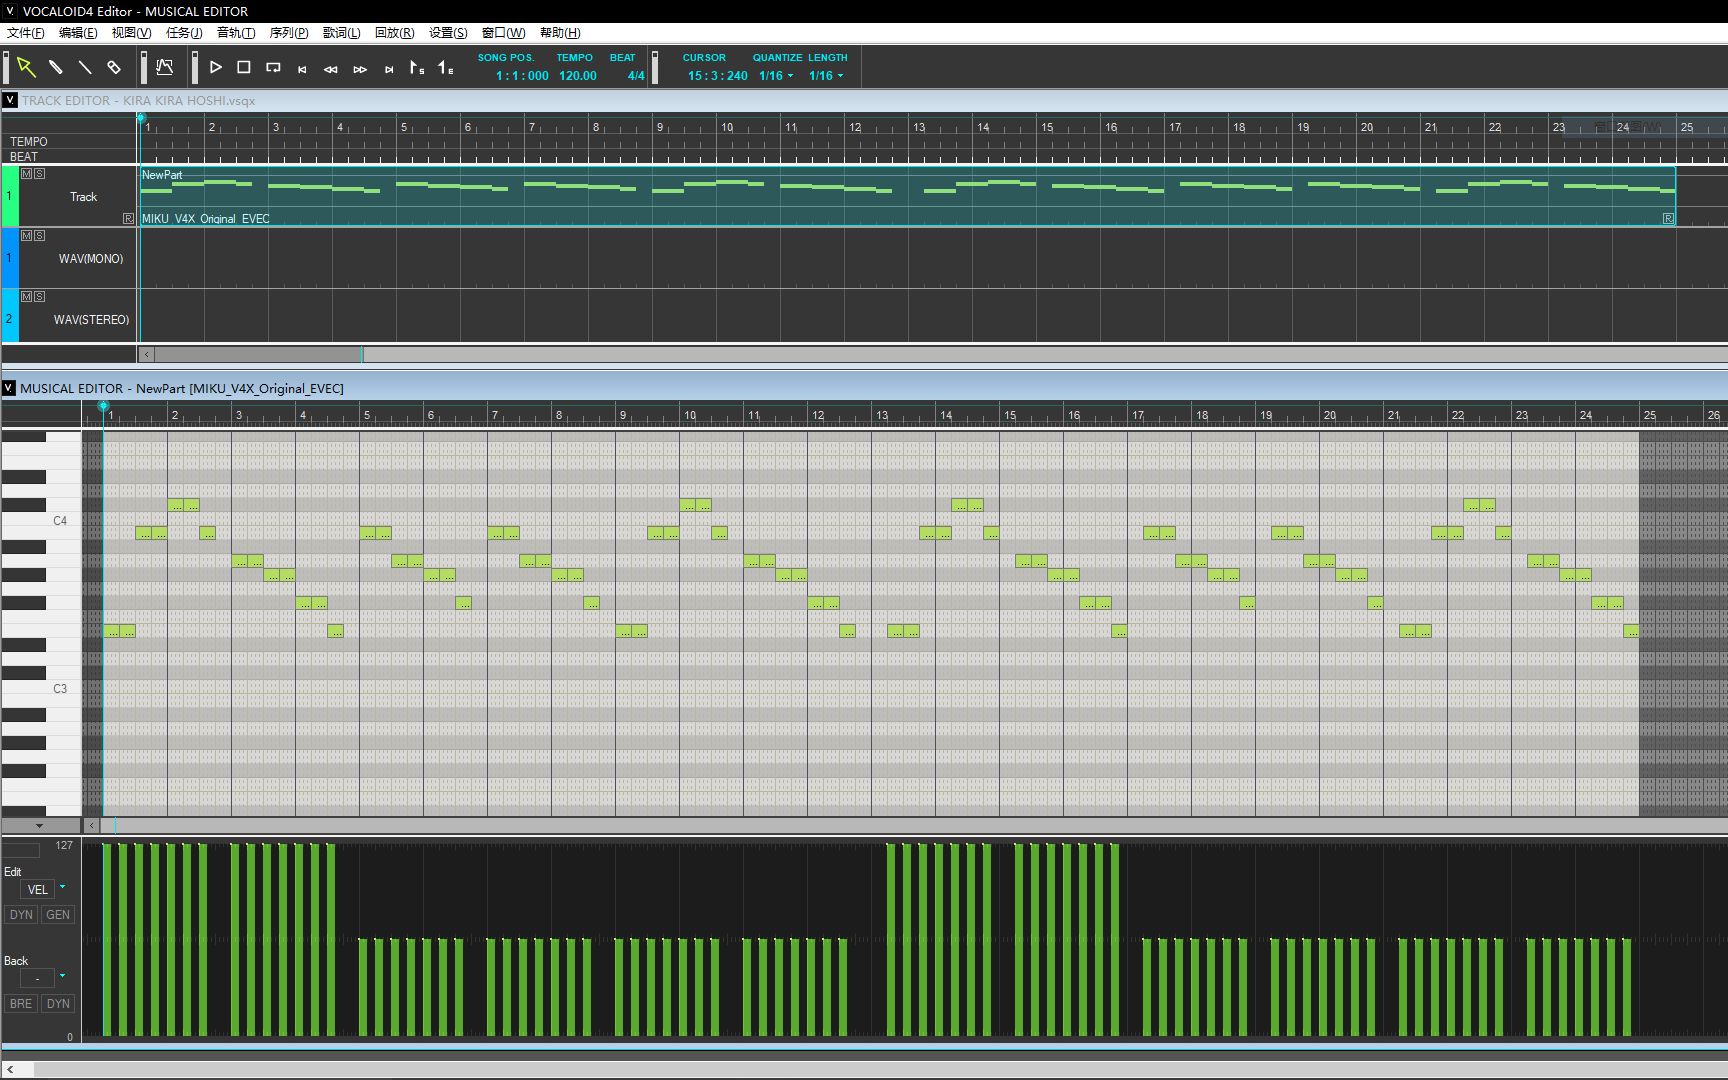1728x1080 pixels.
Task: Mute the vocal Track 1
Action: coord(26,174)
